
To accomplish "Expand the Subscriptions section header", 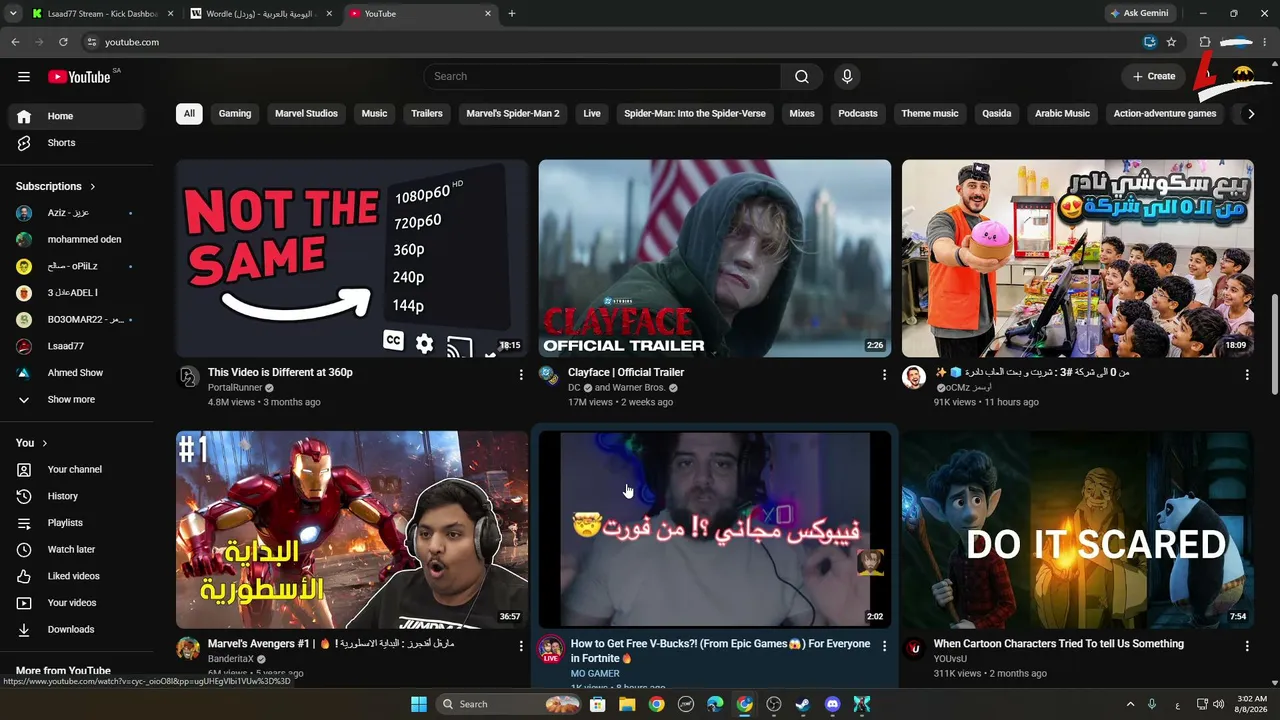I will (56, 187).
